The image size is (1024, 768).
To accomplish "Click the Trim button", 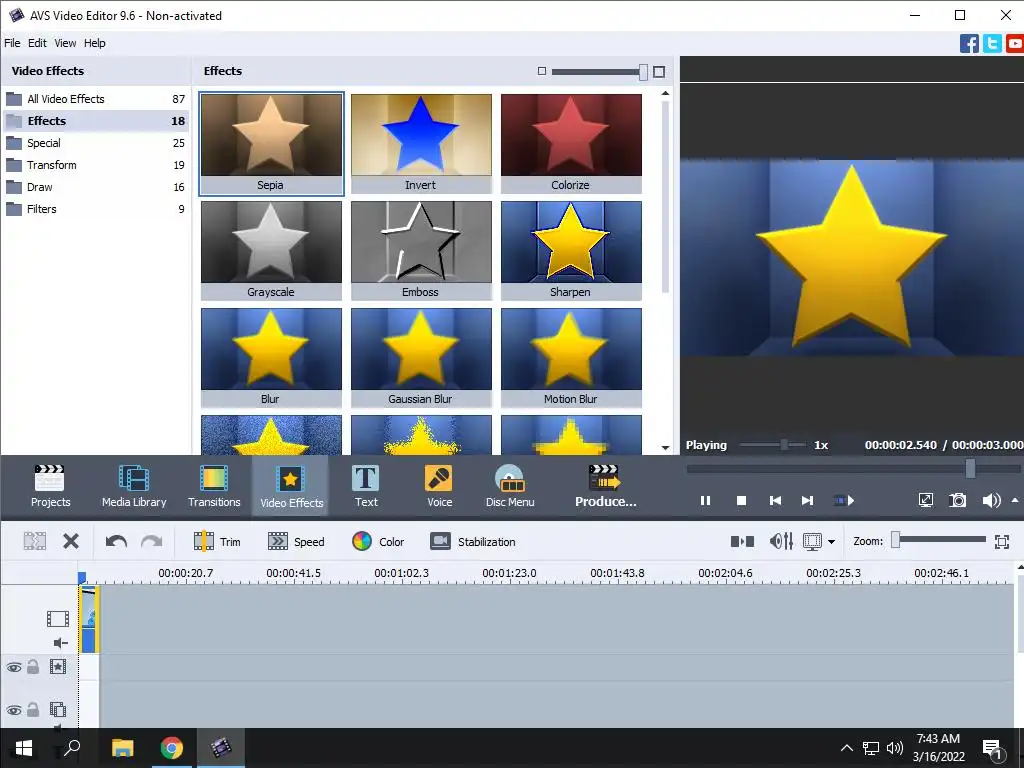I will coord(217,541).
